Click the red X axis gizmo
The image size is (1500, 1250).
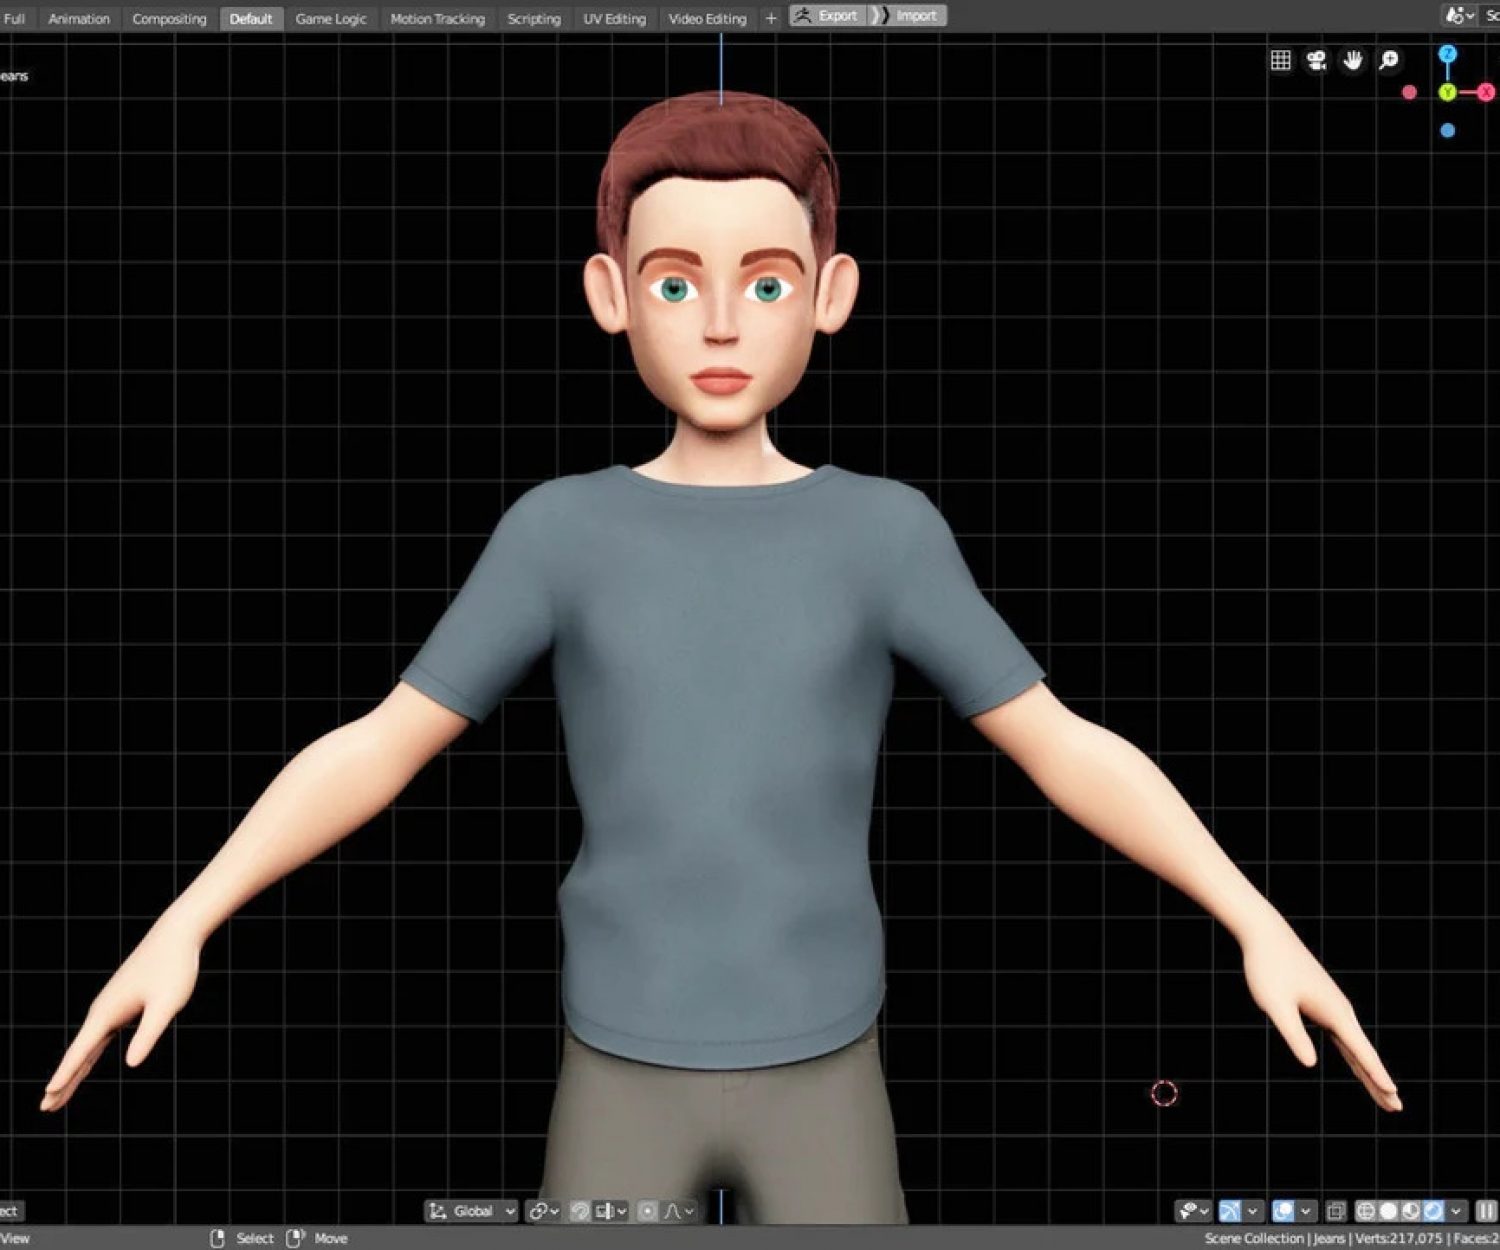[x=1486, y=92]
